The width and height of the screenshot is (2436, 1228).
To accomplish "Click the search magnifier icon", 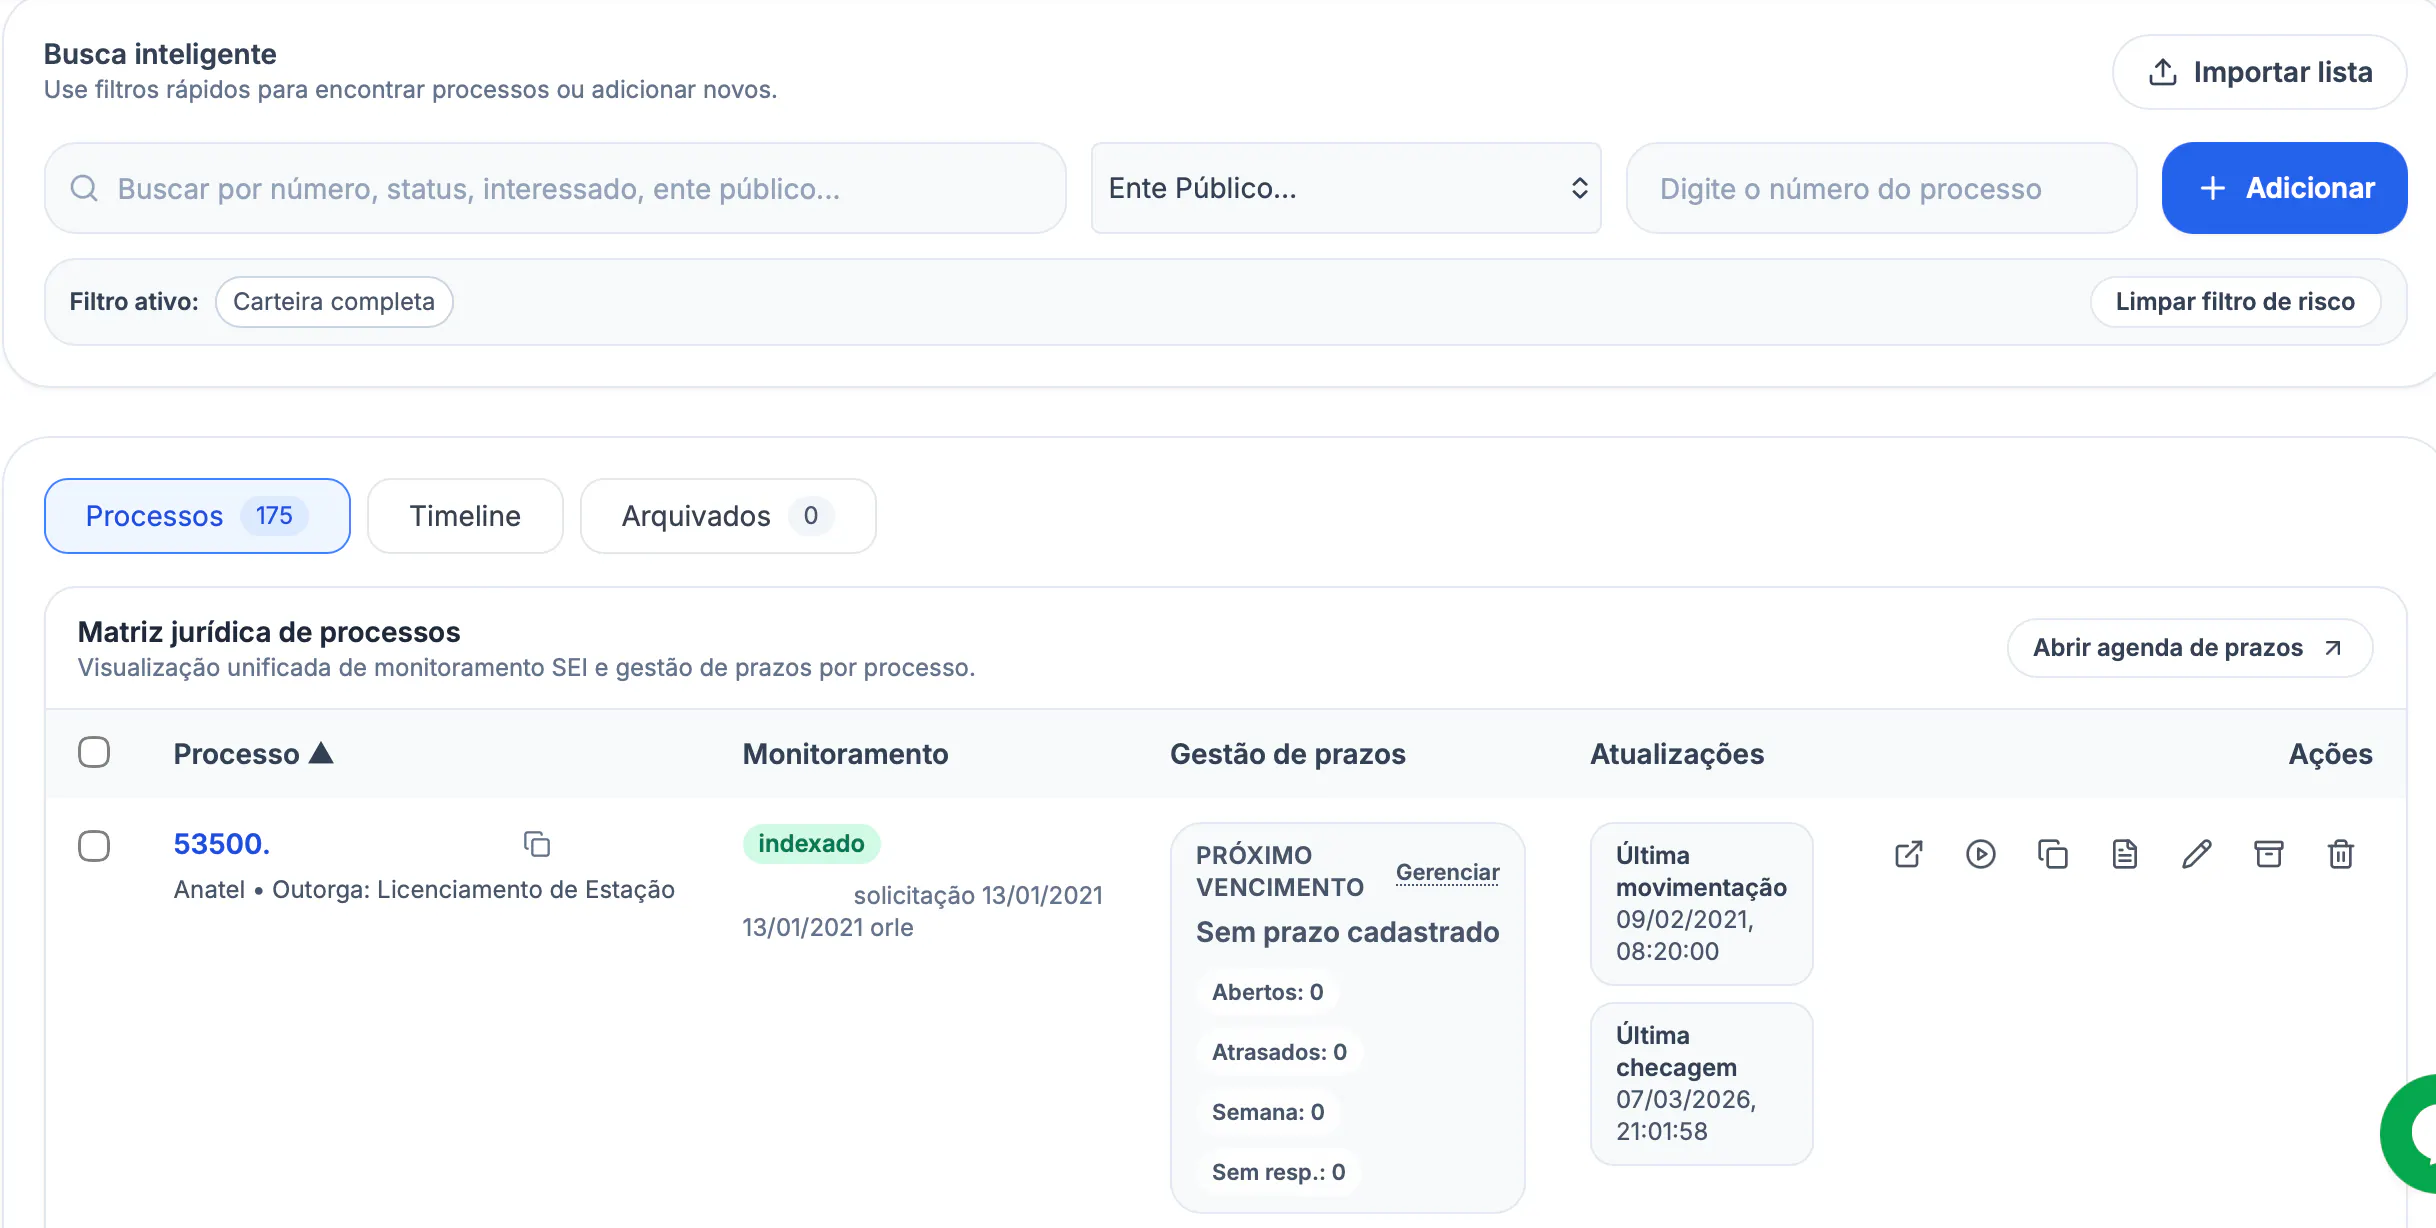I will coord(85,188).
